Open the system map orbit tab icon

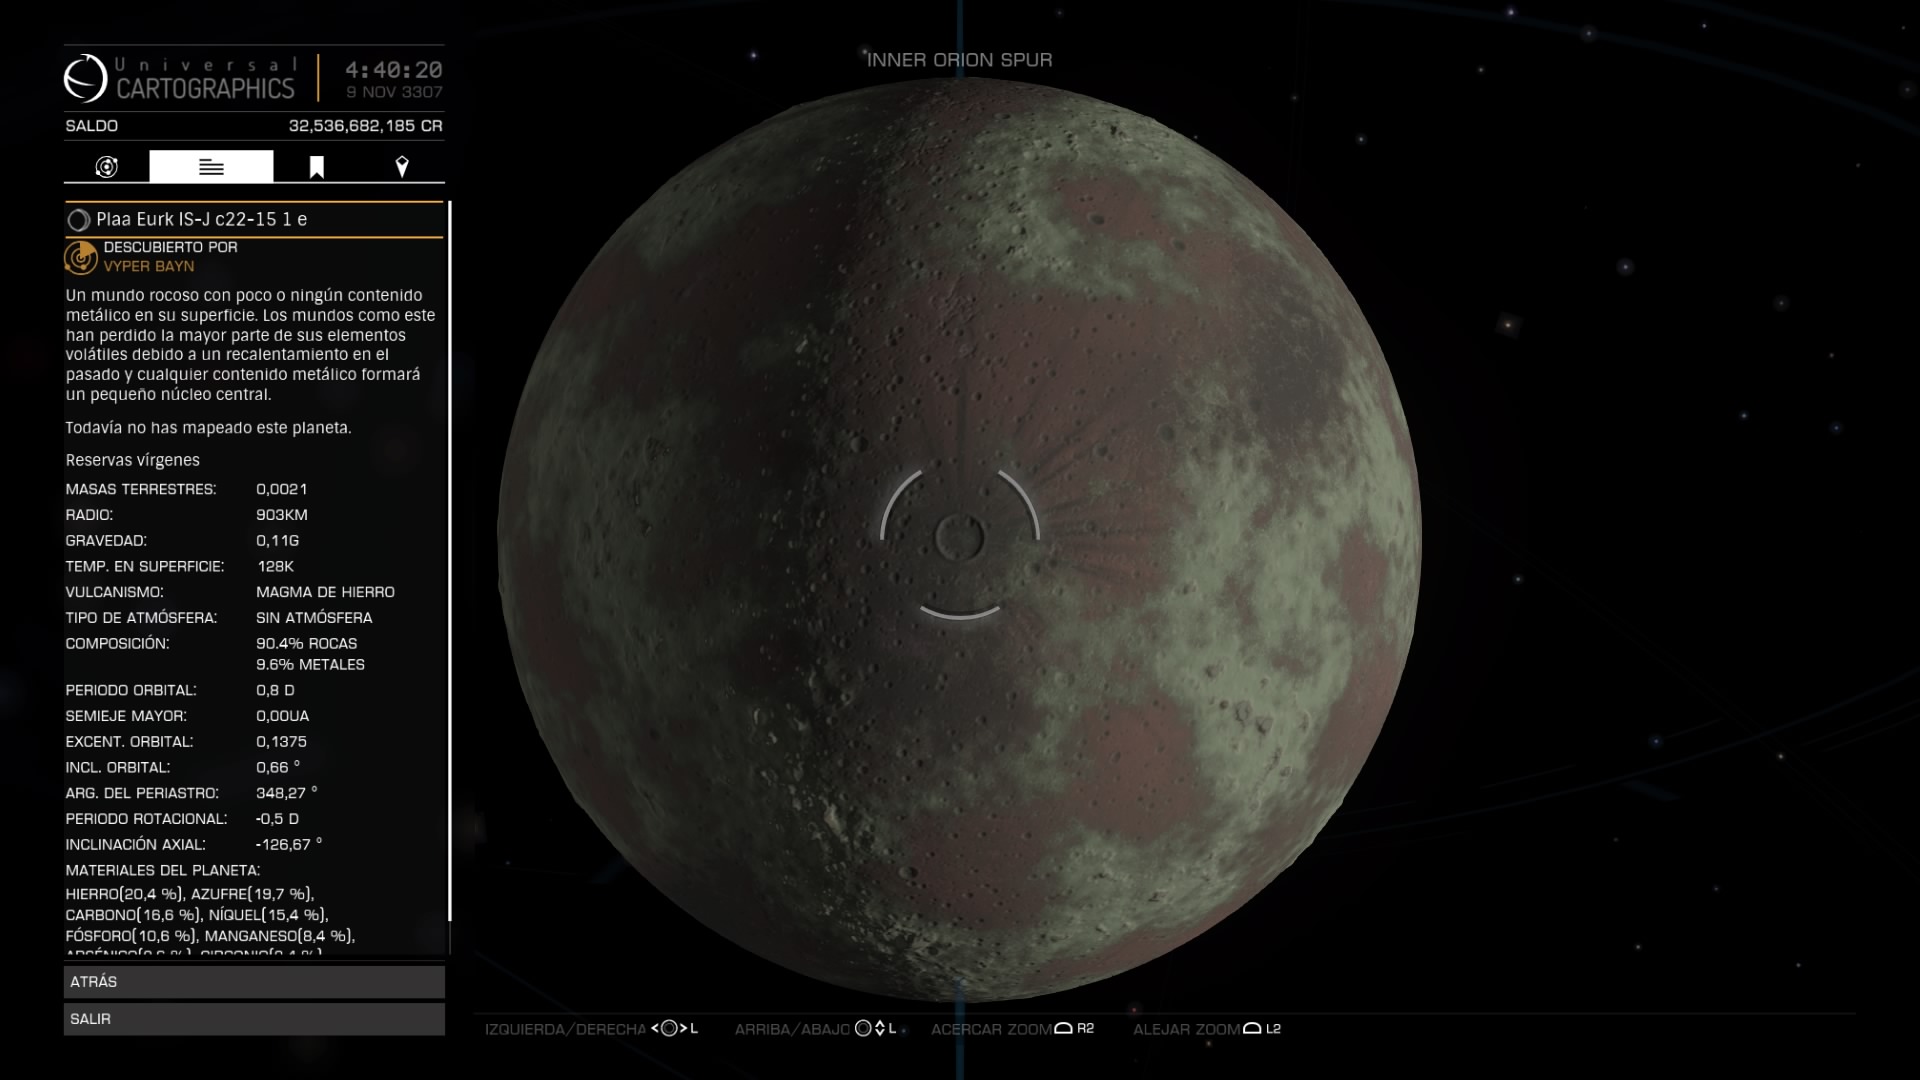click(107, 167)
